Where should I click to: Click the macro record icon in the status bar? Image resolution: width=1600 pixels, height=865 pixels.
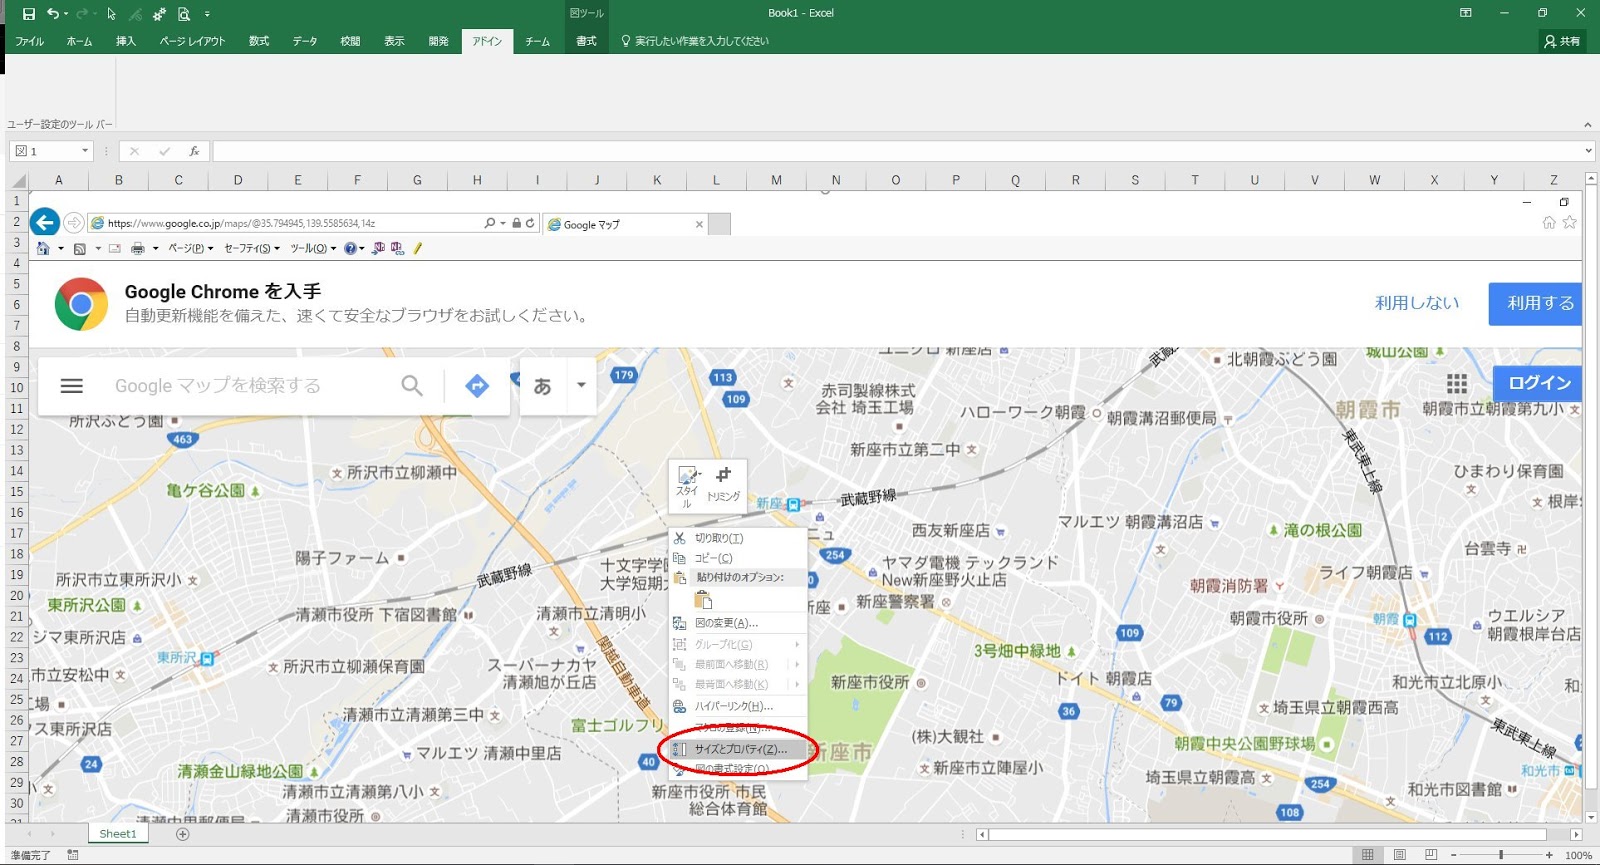pos(72,855)
